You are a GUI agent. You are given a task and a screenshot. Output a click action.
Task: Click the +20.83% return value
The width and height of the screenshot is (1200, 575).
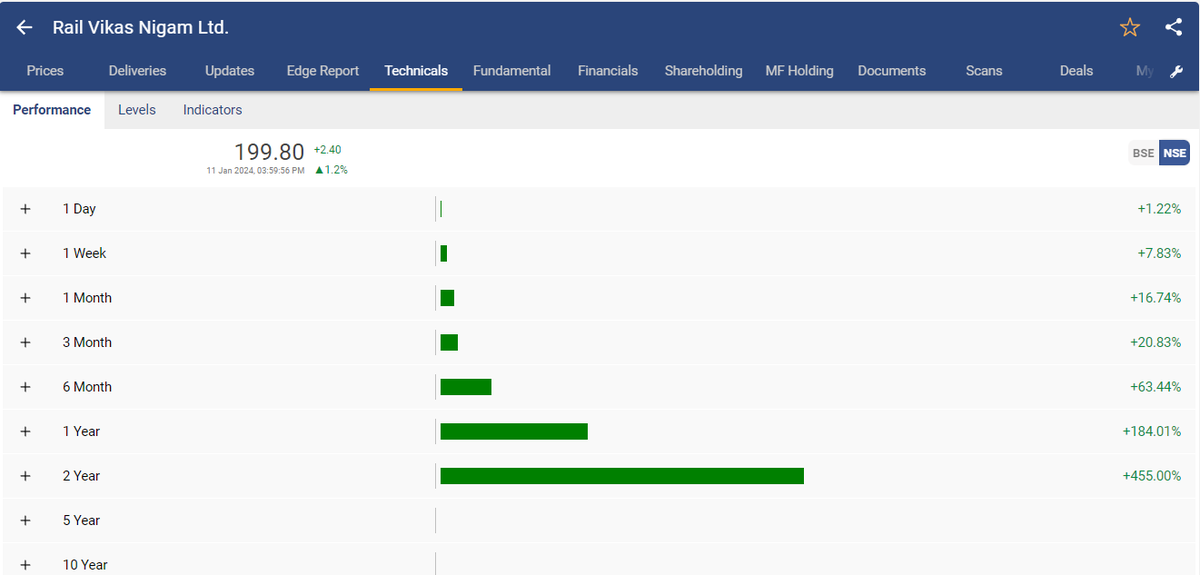(x=1156, y=342)
